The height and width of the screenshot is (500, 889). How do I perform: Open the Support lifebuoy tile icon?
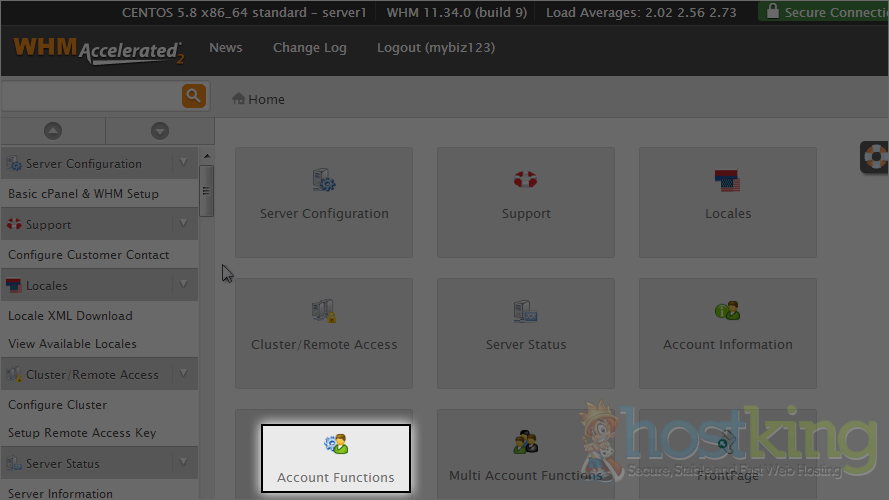[x=526, y=180]
